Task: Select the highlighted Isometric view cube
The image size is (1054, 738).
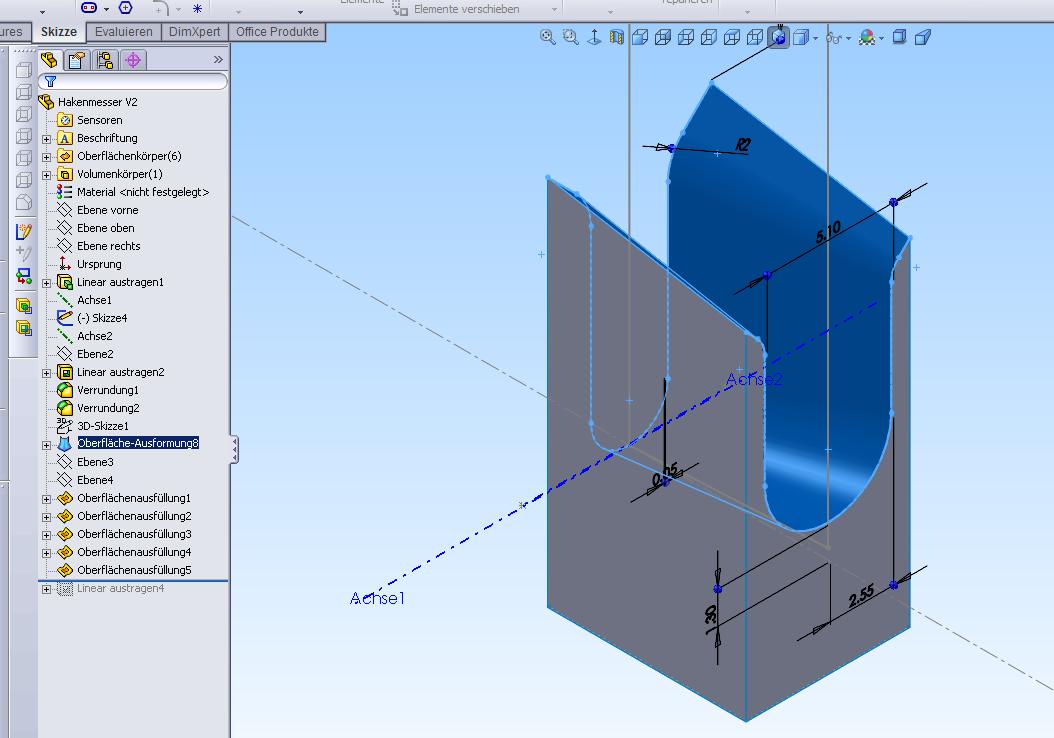Action: 778,37
